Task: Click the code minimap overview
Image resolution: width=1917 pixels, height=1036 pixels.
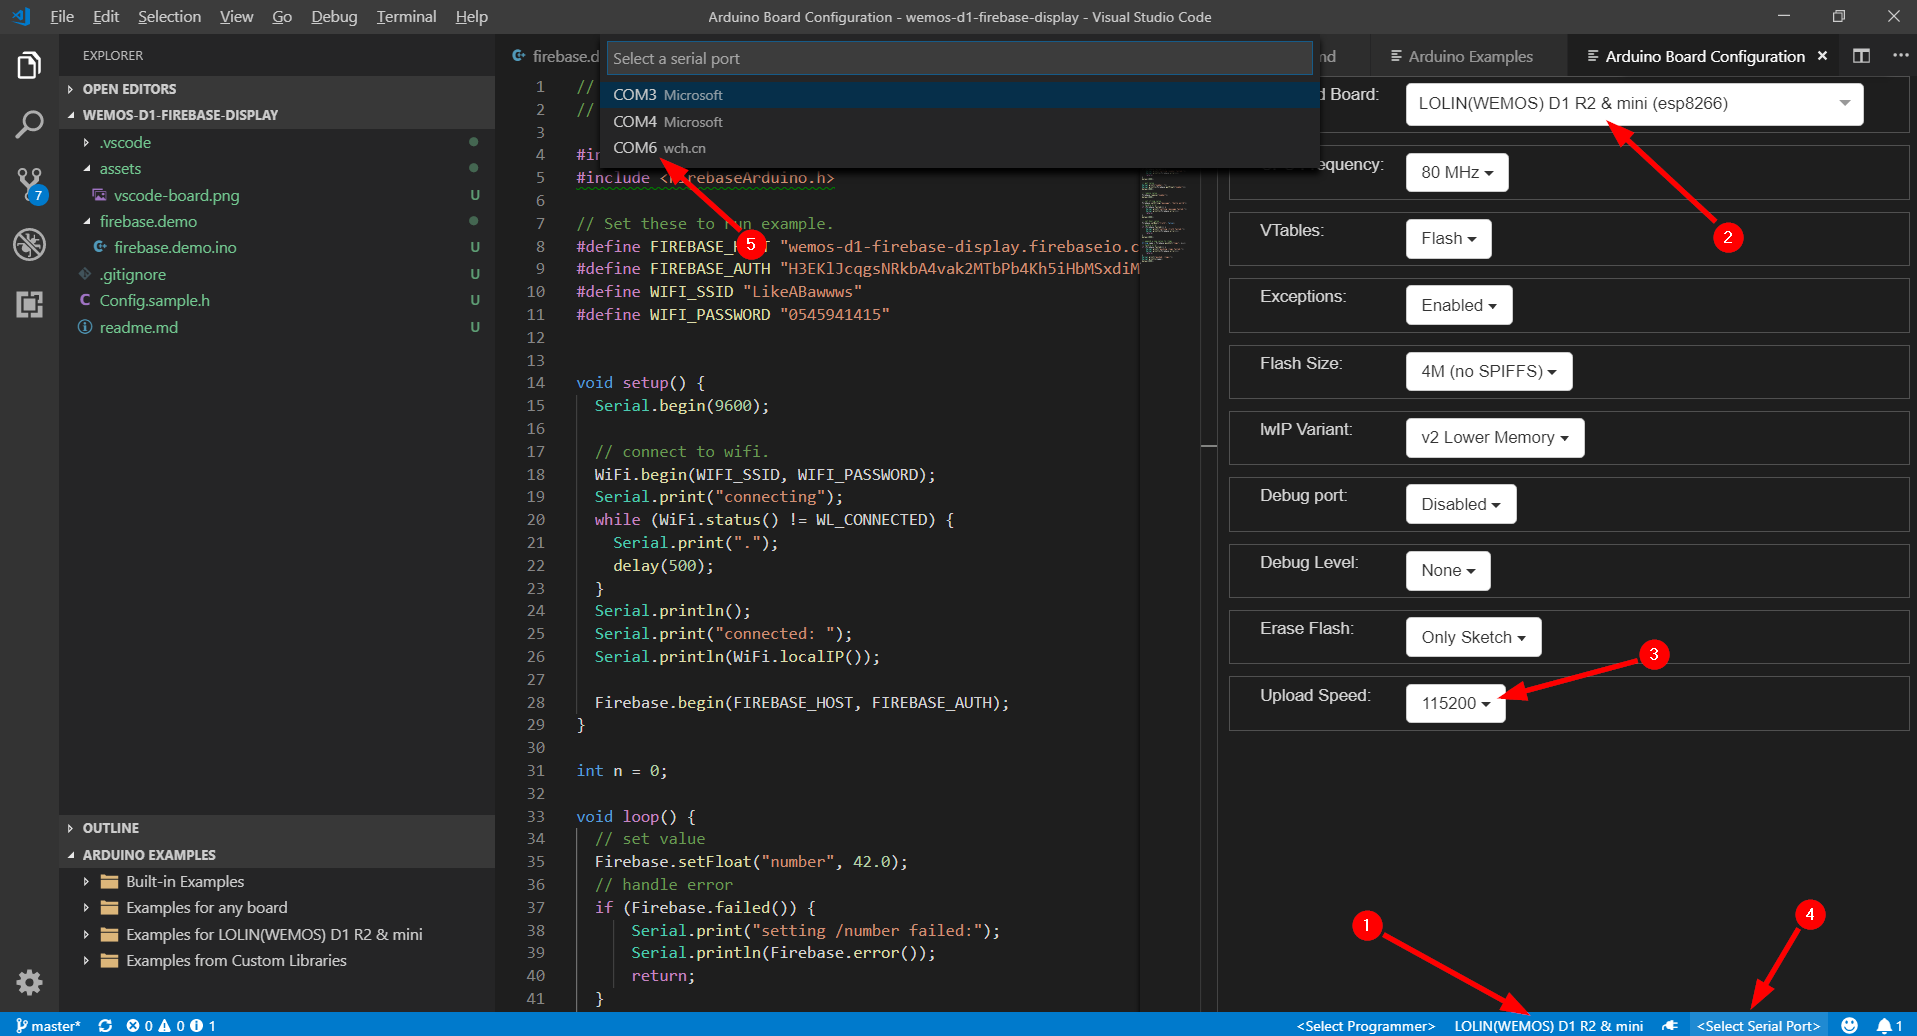Action: (x=1164, y=217)
